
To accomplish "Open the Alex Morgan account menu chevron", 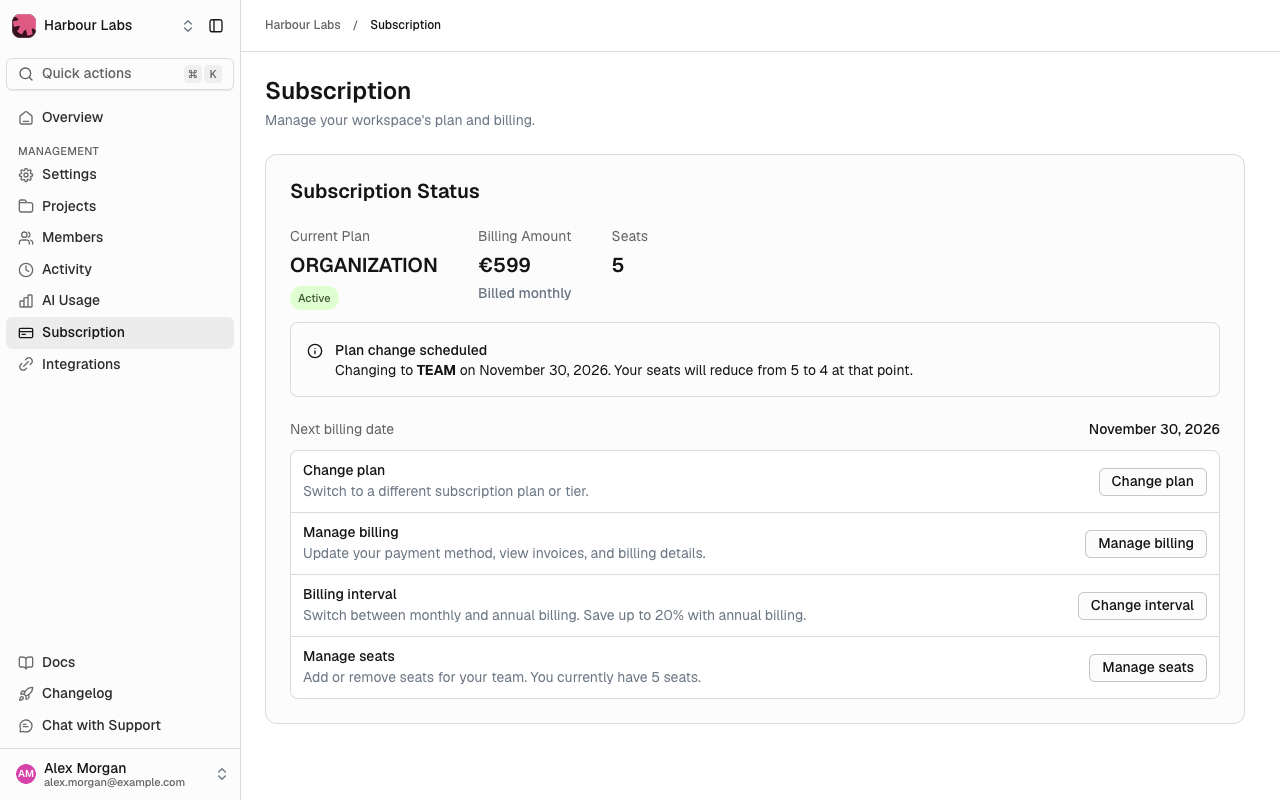I will click(x=222, y=774).
